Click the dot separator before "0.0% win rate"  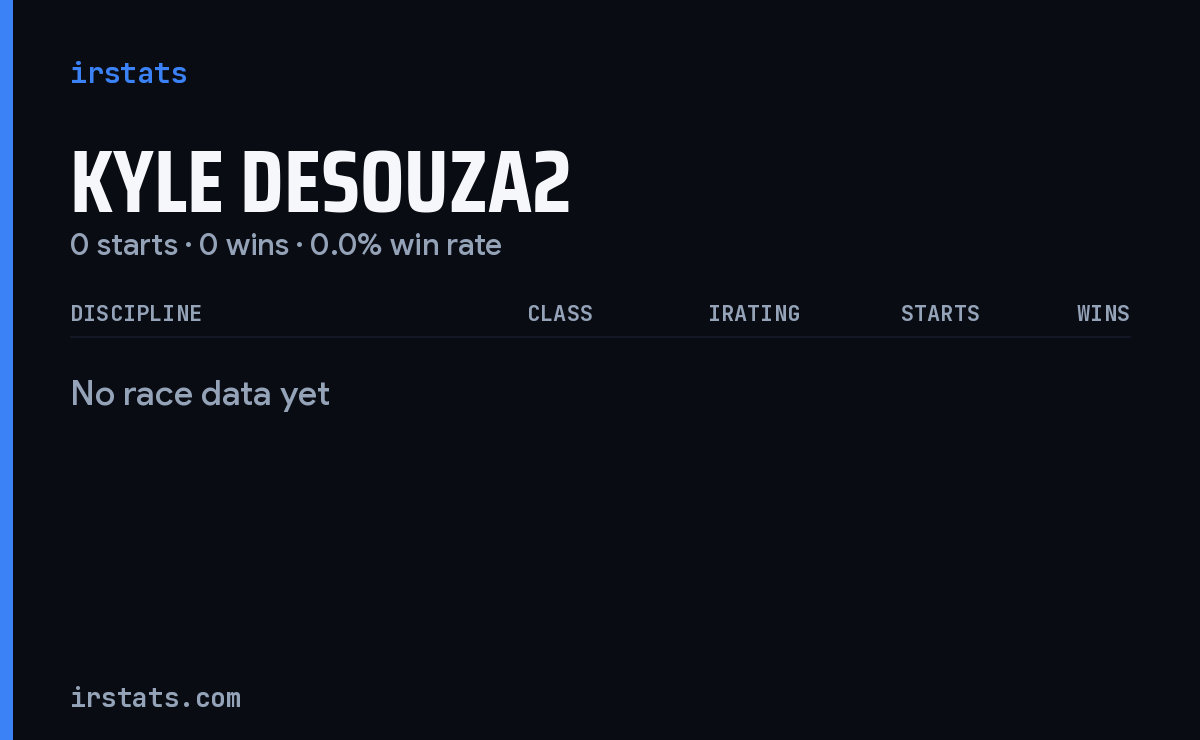[x=299, y=246]
